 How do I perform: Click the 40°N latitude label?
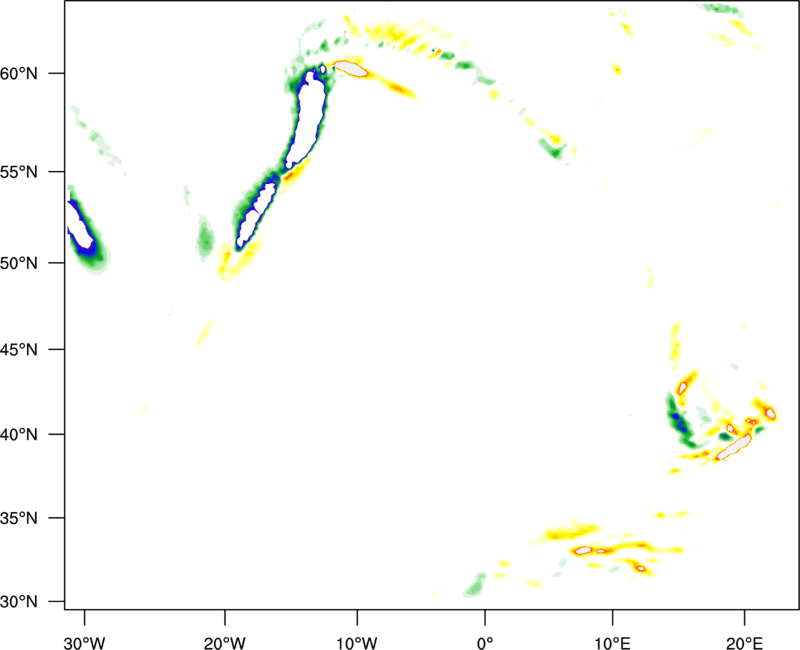tap(19, 435)
